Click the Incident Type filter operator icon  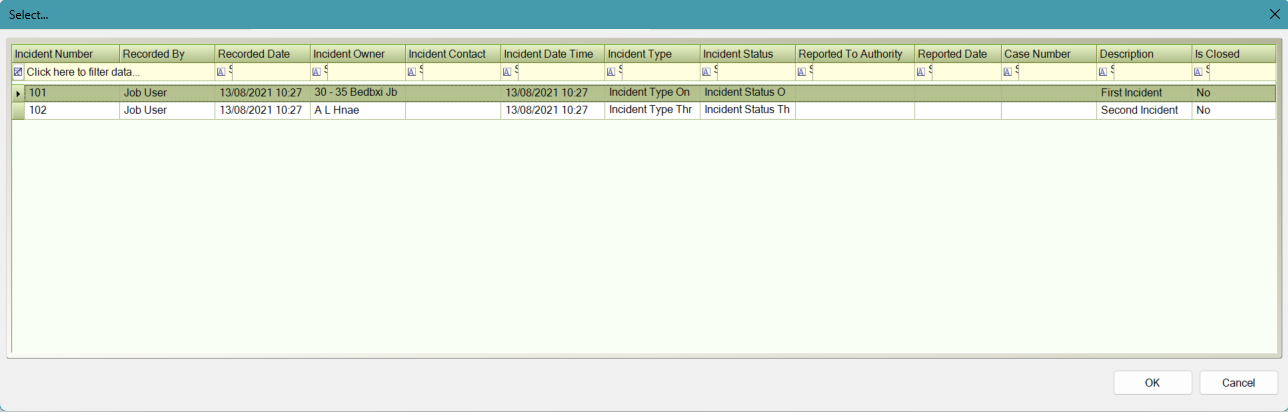[x=611, y=72]
